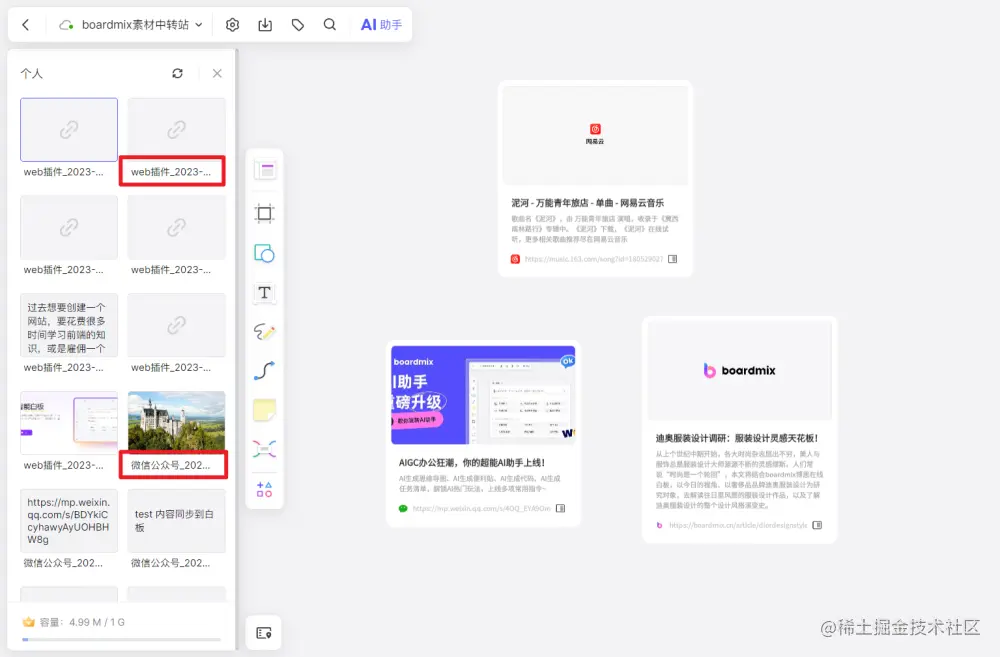Open the AIGC办公狂潮 card title

(x=472, y=463)
